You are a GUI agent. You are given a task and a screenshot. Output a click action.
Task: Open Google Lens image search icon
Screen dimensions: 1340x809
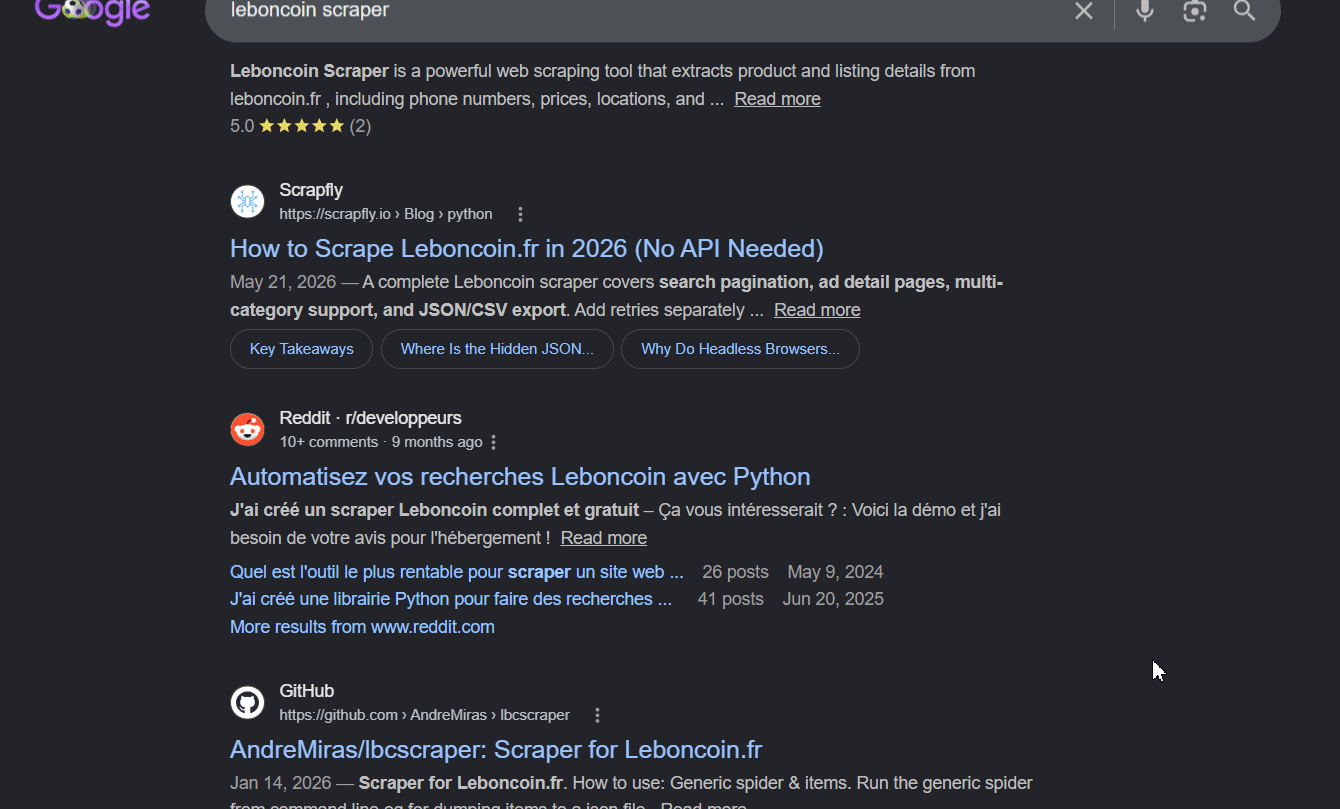tap(1195, 11)
